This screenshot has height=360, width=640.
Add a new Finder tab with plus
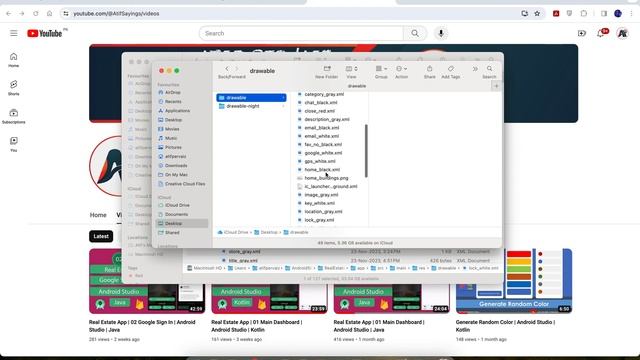(496, 86)
